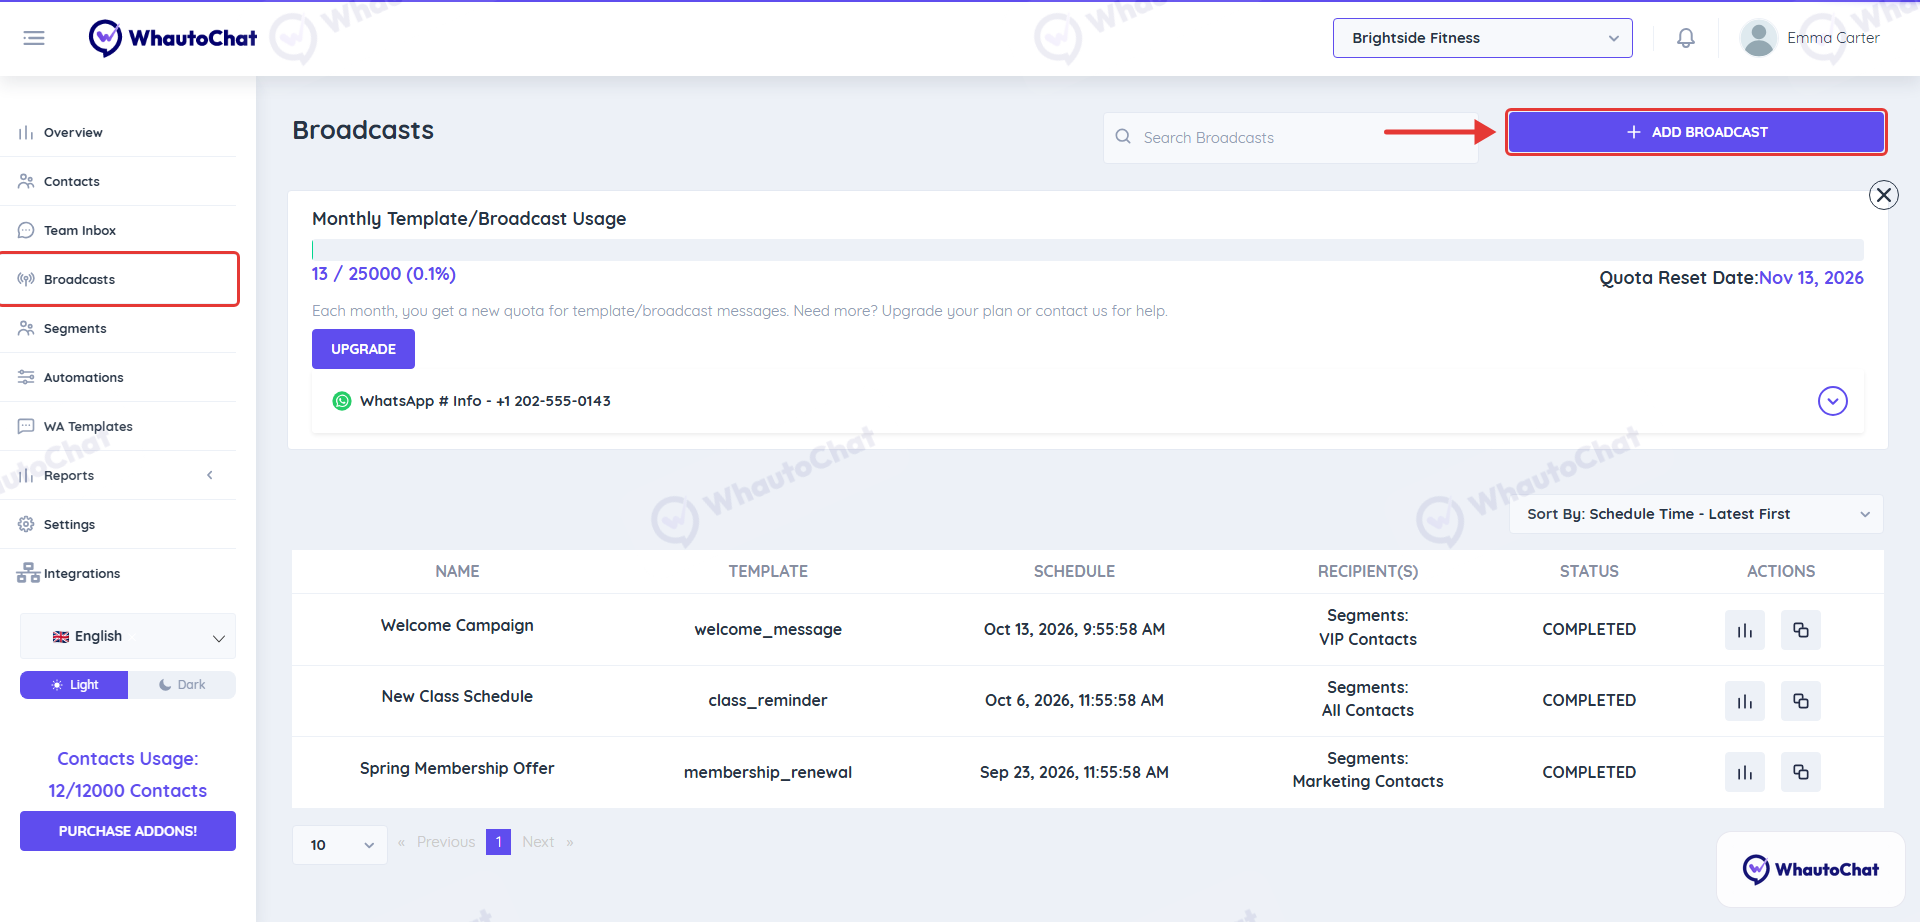The height and width of the screenshot is (922, 1920).
Task: Switch to Light theme
Action: pyautogui.click(x=74, y=685)
